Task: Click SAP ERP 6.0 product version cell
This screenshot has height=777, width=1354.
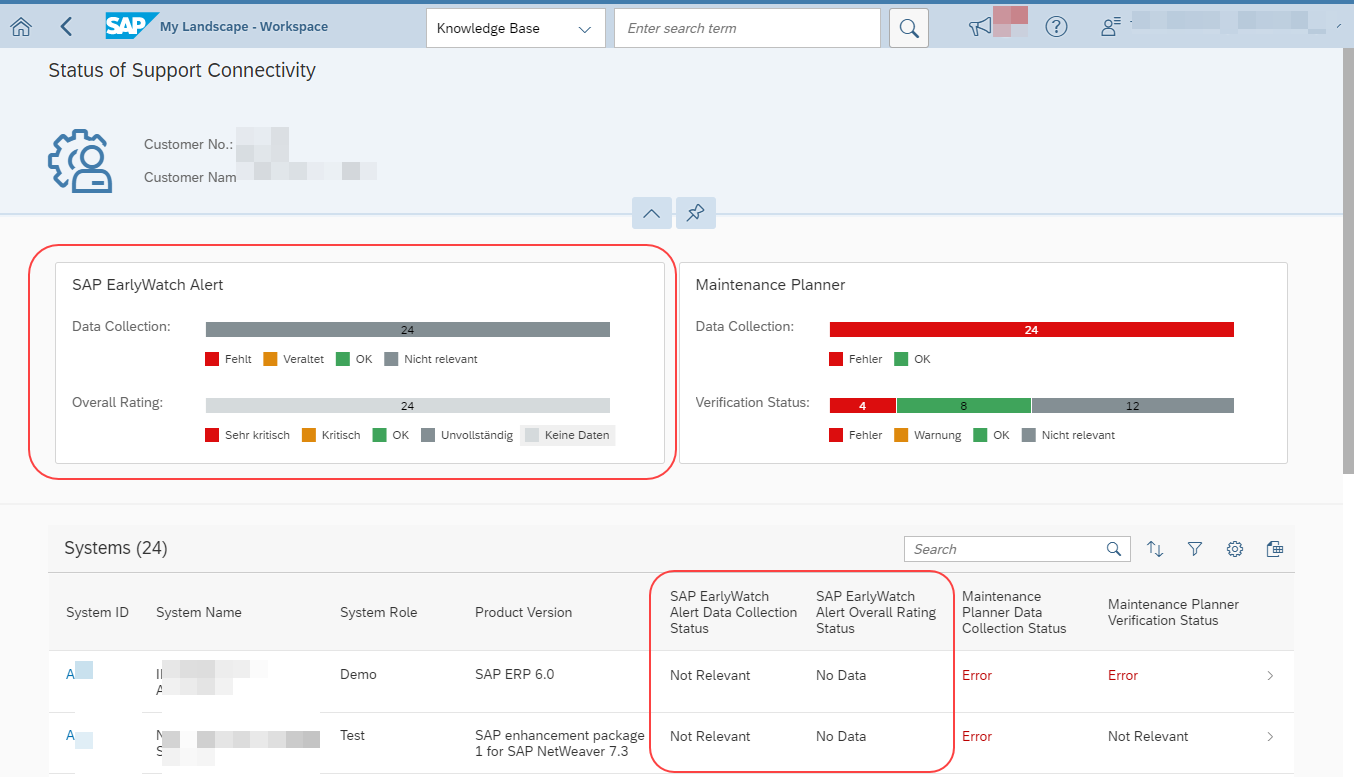Action: [x=514, y=674]
